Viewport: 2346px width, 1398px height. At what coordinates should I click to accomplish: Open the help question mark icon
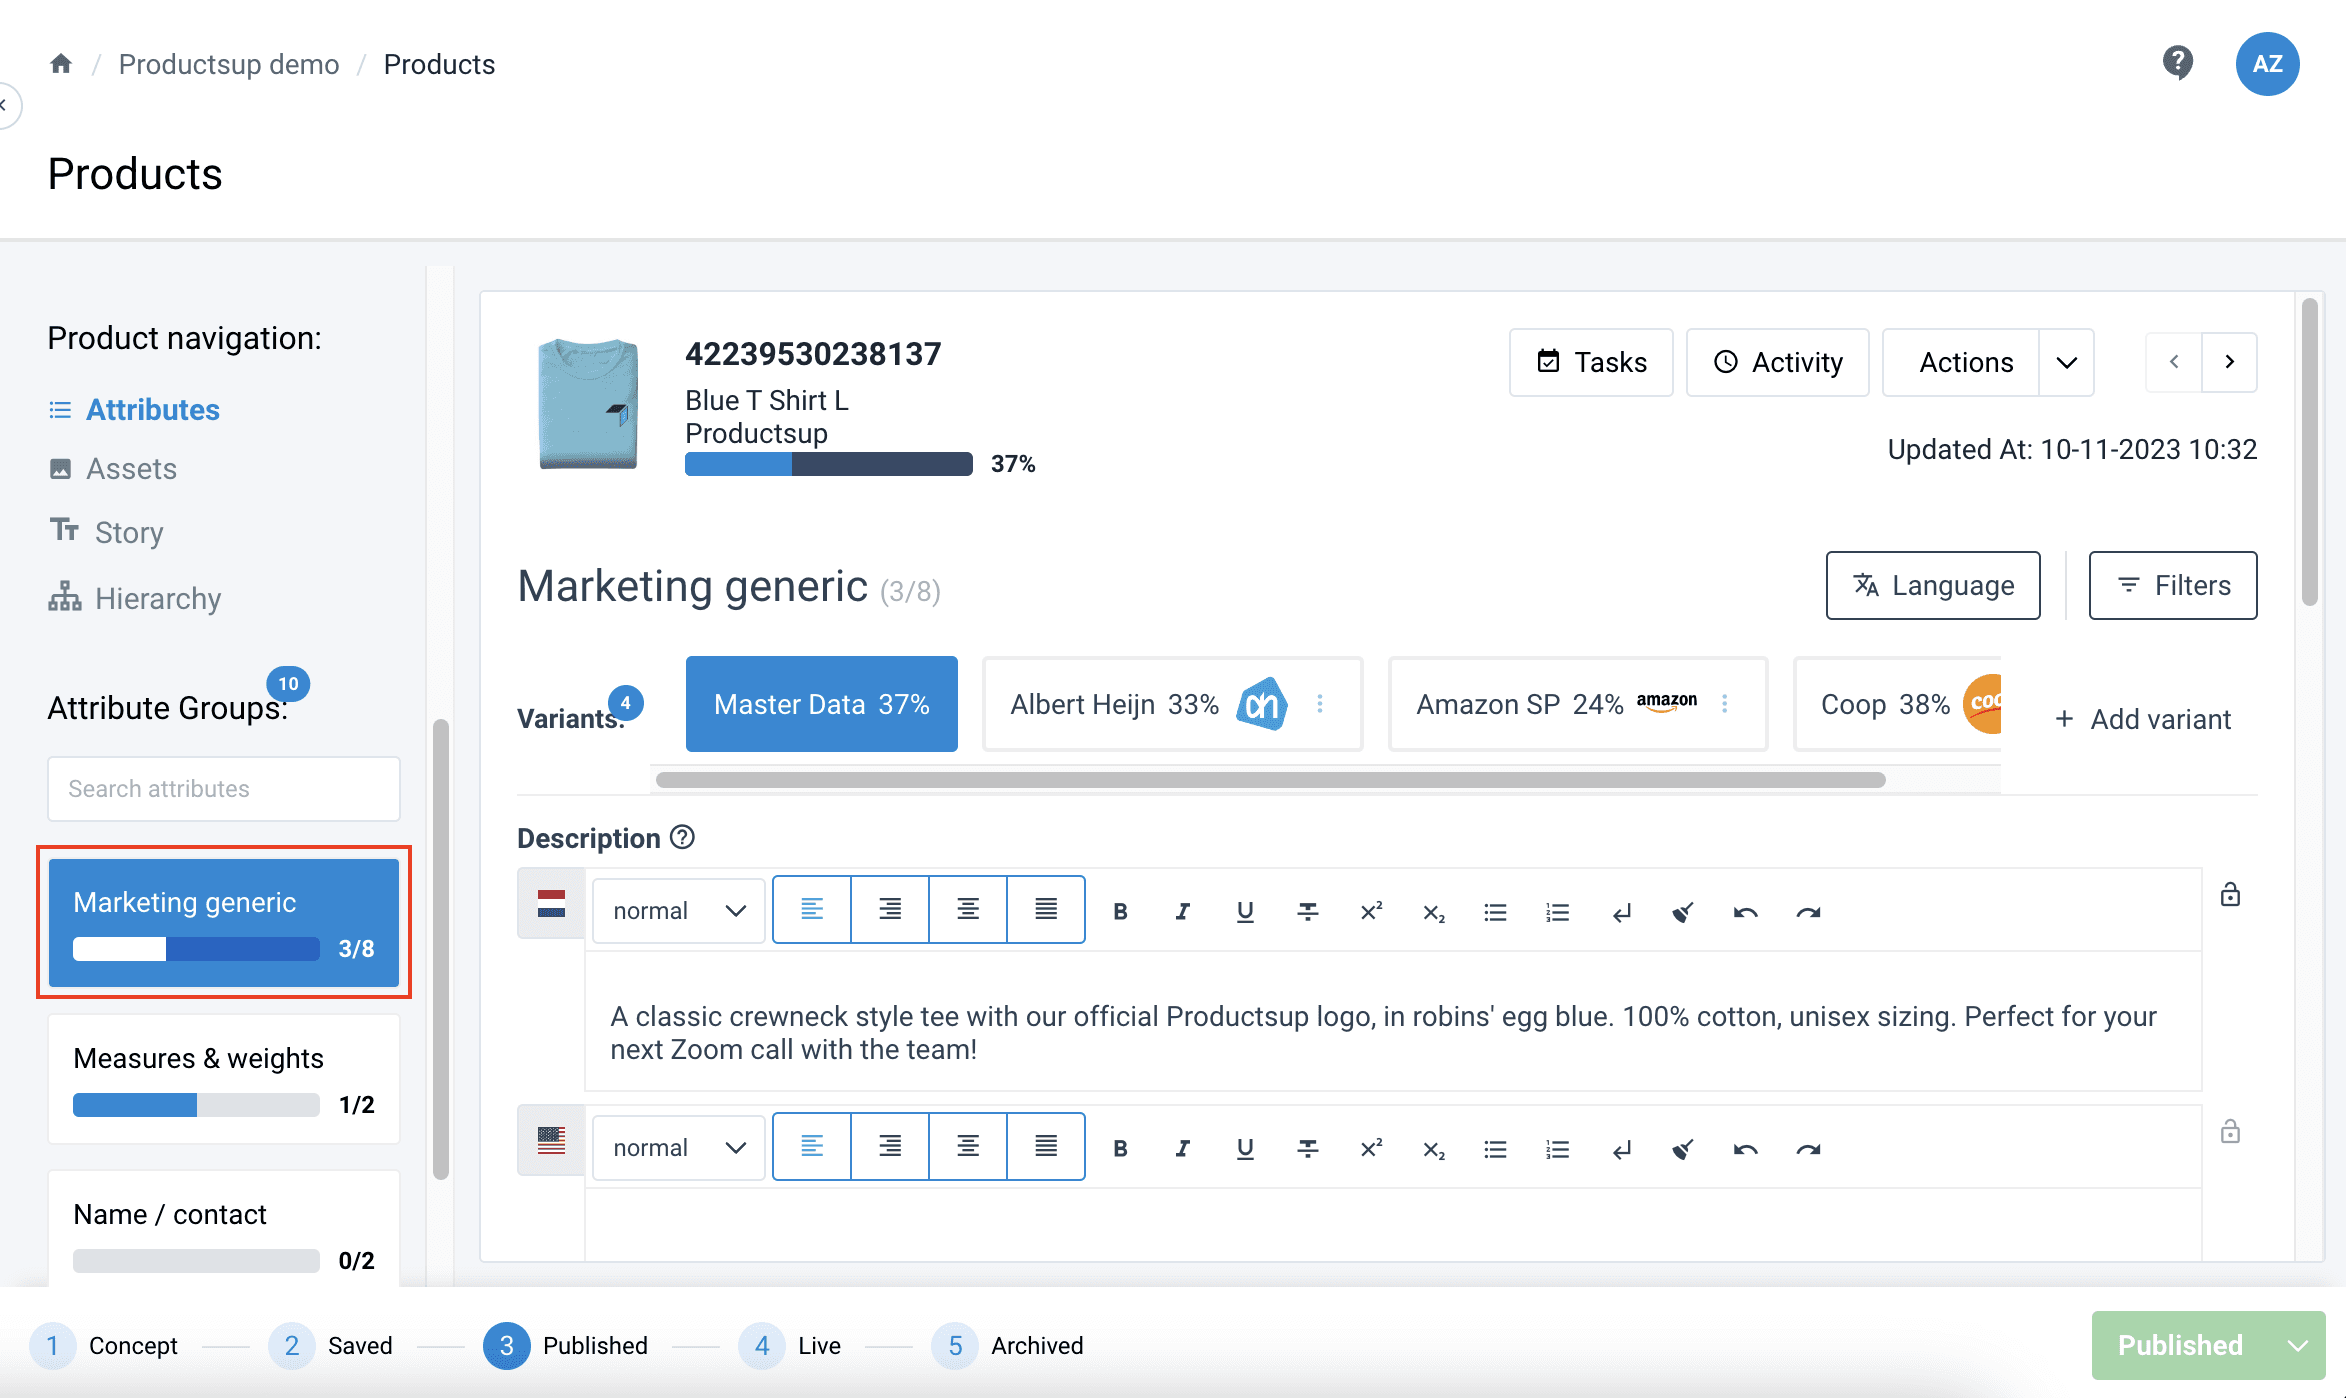pyautogui.click(x=2177, y=63)
